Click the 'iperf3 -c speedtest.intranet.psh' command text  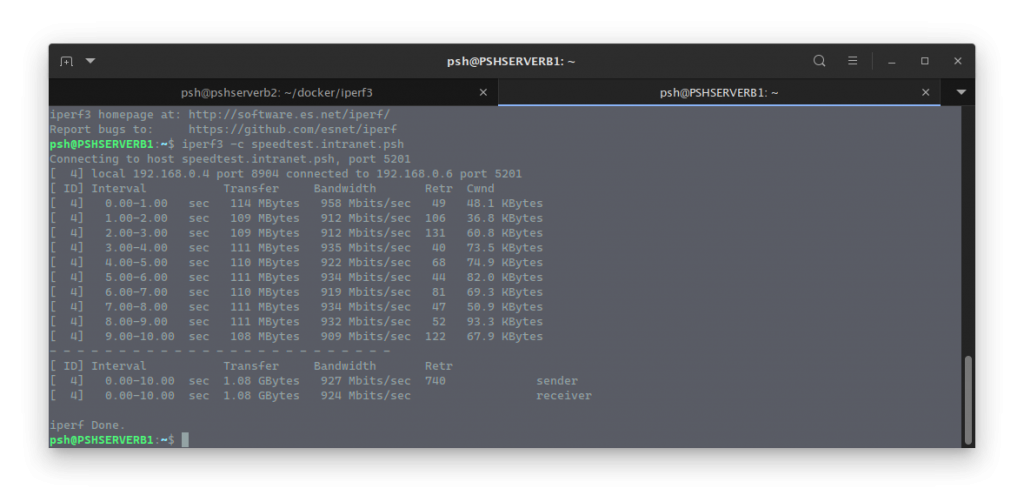pos(293,144)
